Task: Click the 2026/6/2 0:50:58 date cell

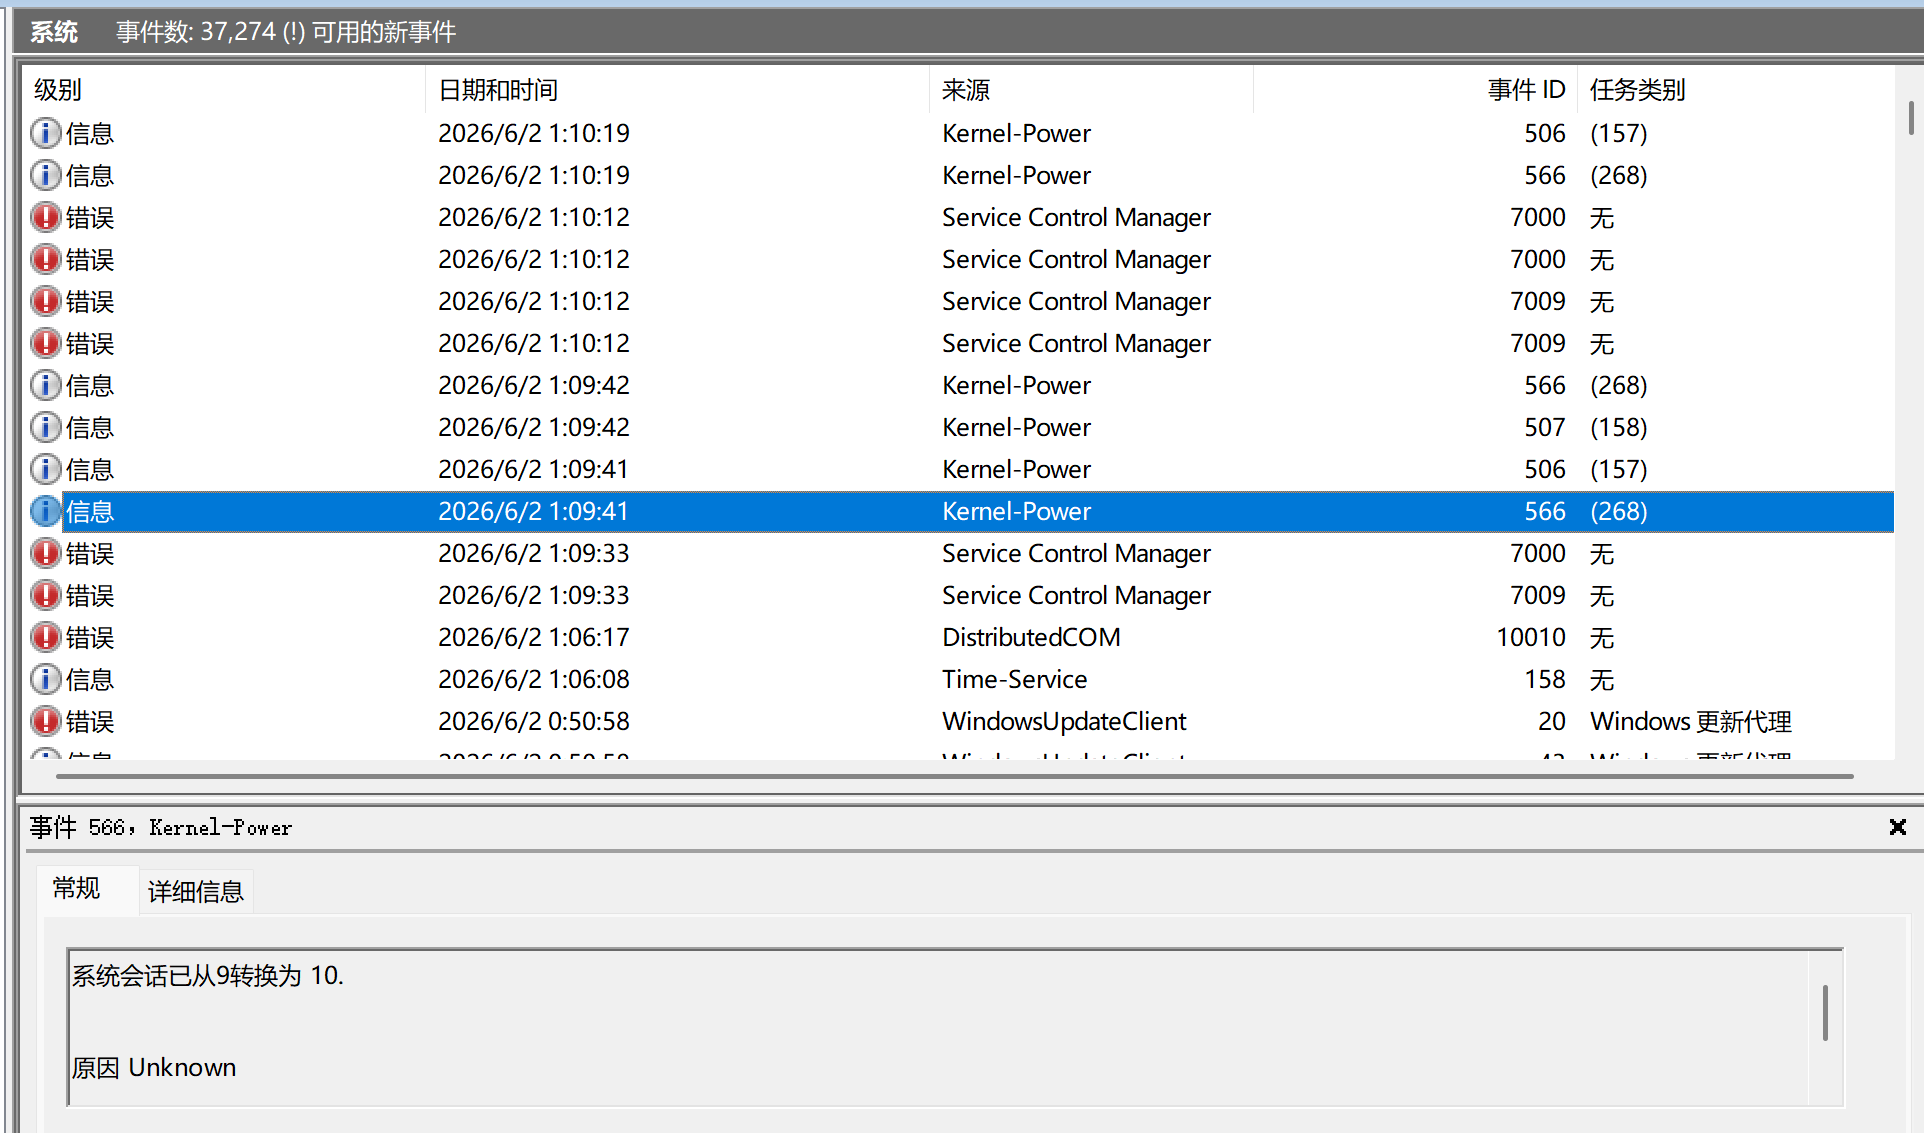Action: coord(534,721)
